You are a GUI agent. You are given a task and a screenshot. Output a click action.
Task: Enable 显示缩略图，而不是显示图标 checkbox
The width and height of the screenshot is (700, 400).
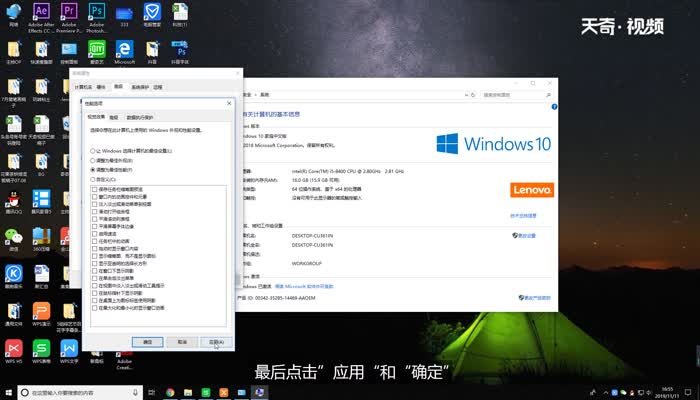tap(95, 256)
